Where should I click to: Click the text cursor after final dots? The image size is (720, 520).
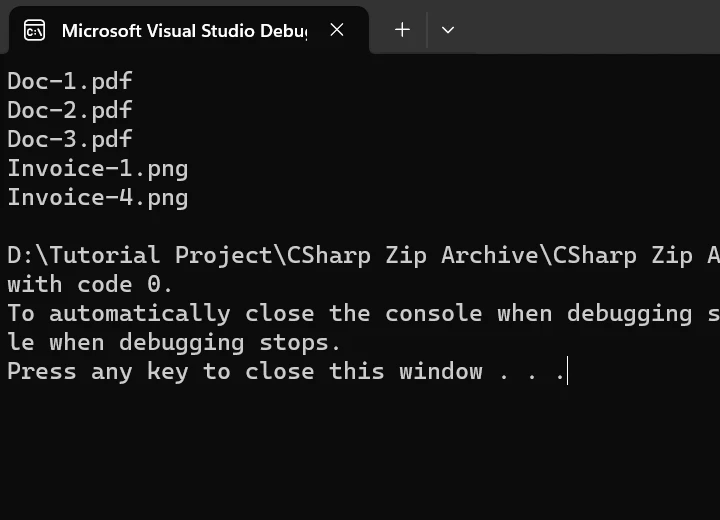tap(568, 372)
